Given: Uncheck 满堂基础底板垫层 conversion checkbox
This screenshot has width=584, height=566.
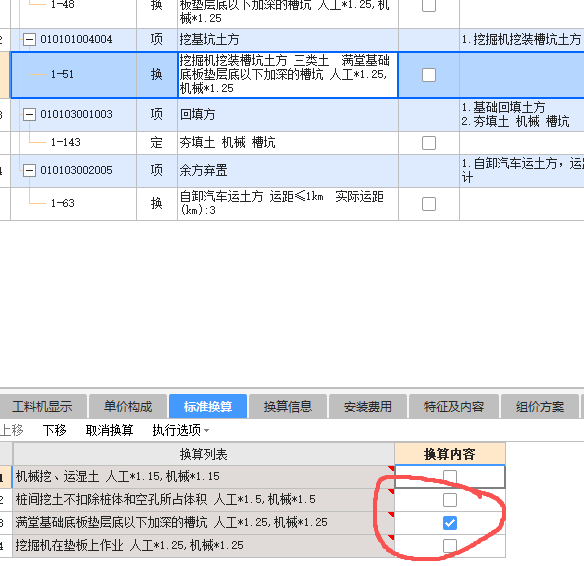Looking at the screenshot, I should [450, 523].
